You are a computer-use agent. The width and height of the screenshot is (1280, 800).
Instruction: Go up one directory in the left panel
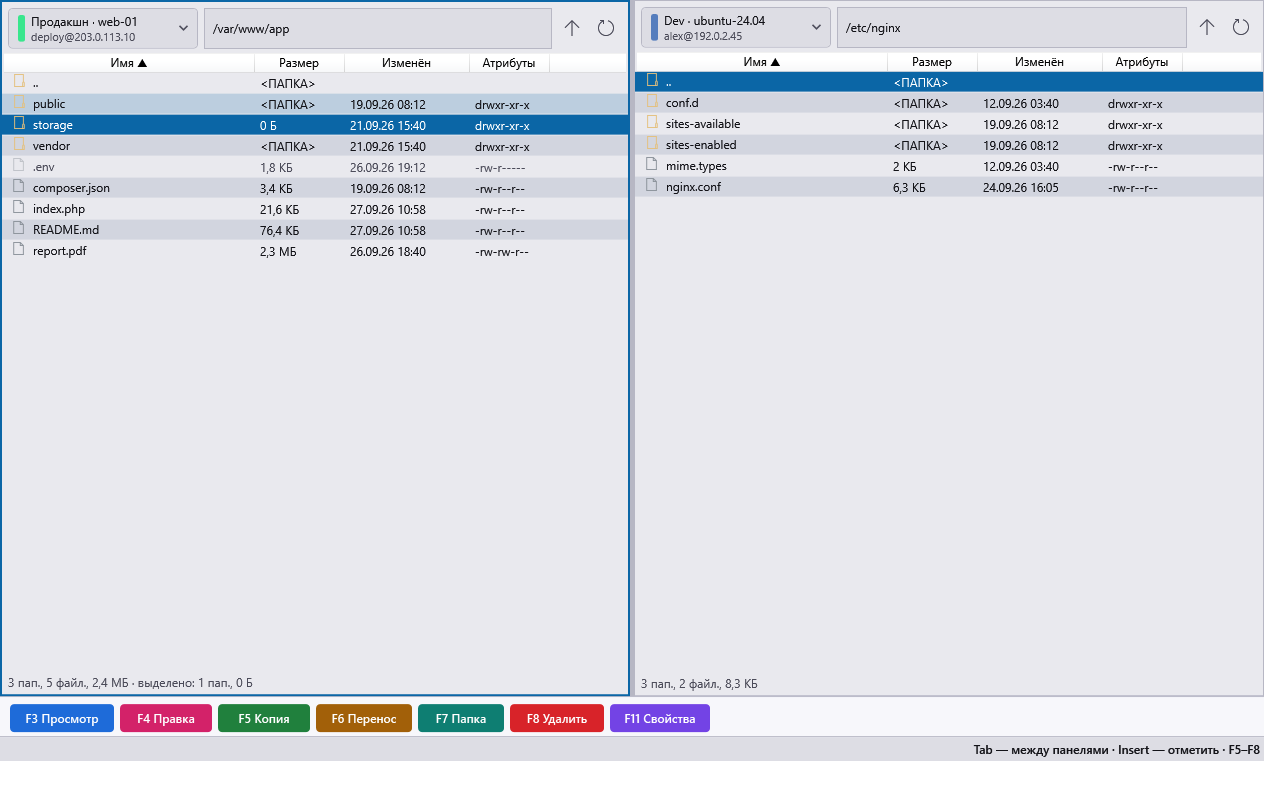click(572, 28)
